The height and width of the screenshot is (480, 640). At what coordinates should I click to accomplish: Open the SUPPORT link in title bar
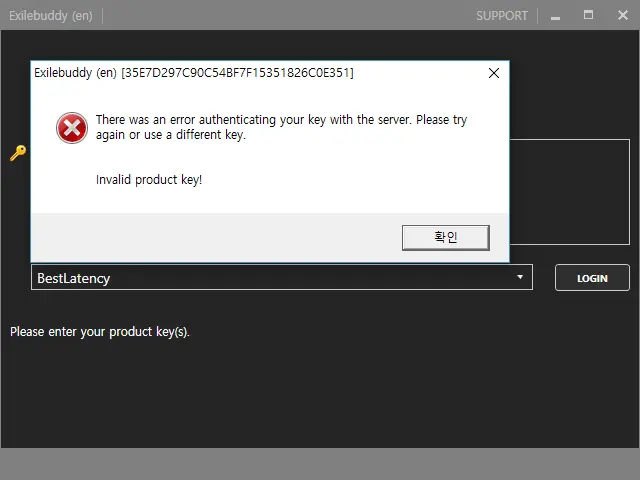point(502,16)
